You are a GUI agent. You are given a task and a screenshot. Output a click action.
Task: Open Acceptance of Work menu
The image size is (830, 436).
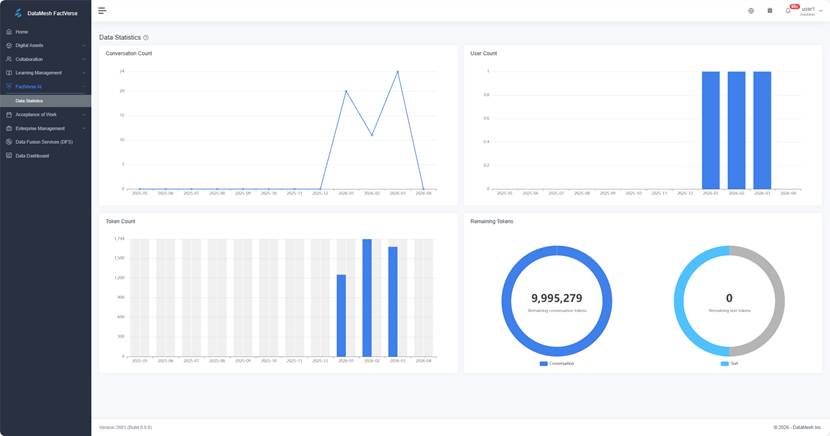coord(36,114)
